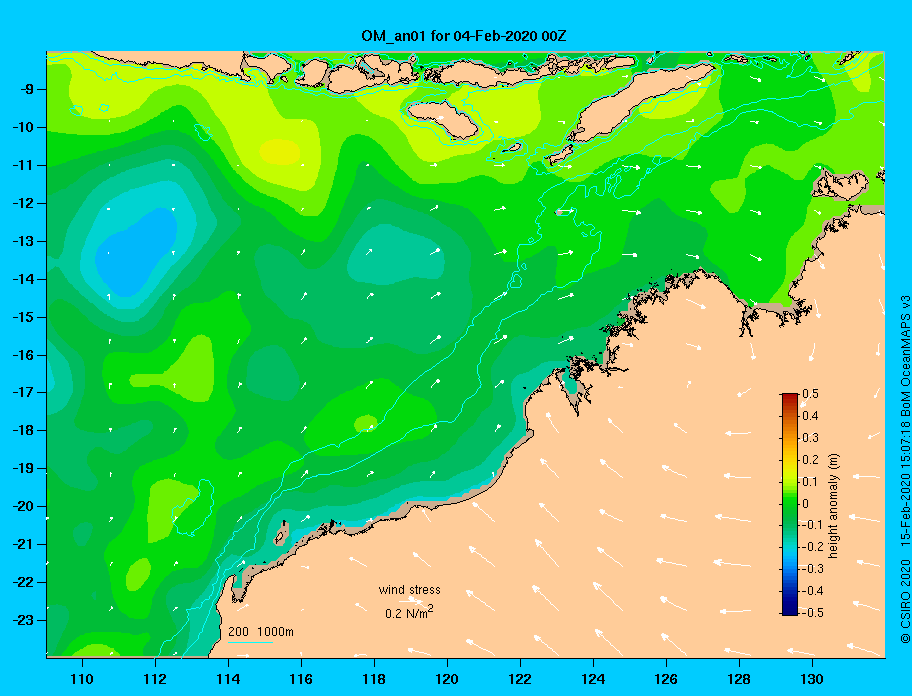
Task: Click longitude label '112' on the x-axis
Action: [155, 679]
